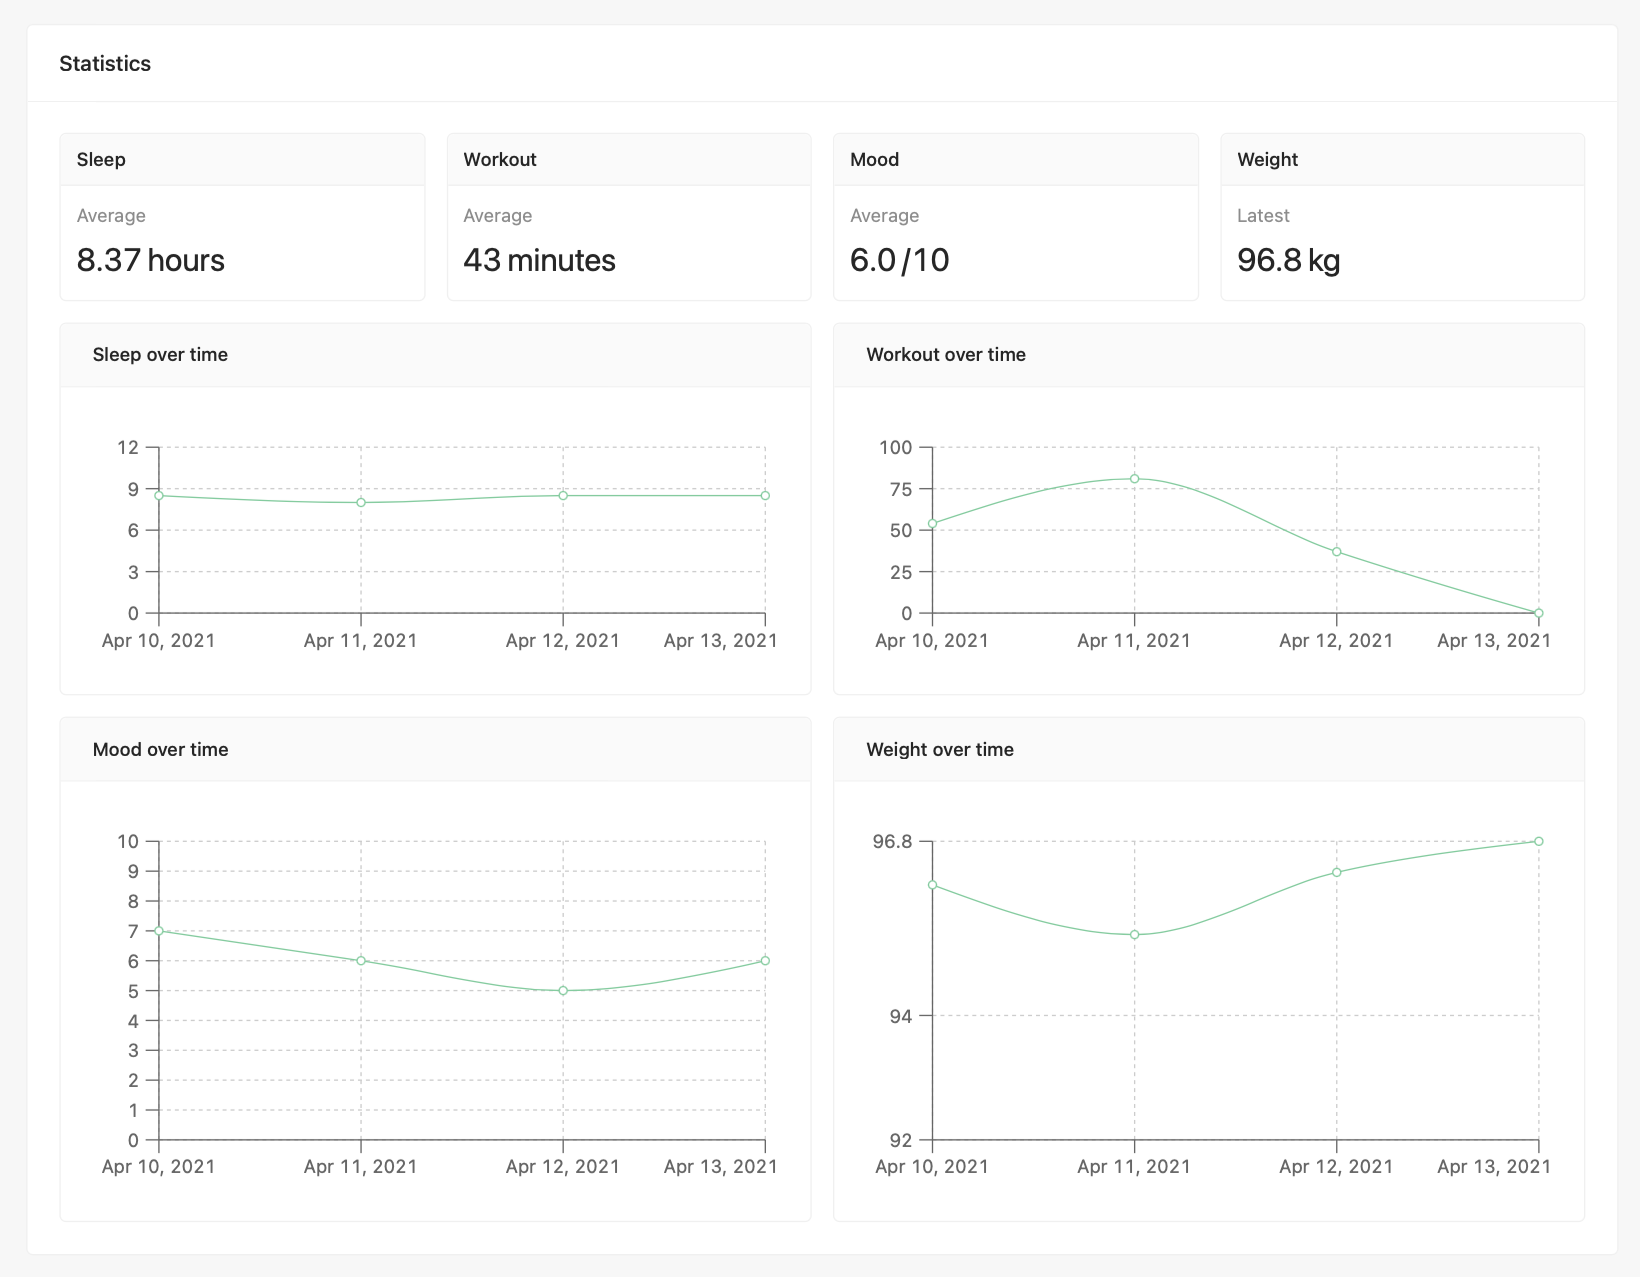Click the "Workout over time" chart title
This screenshot has width=1640, height=1277.
946,355
